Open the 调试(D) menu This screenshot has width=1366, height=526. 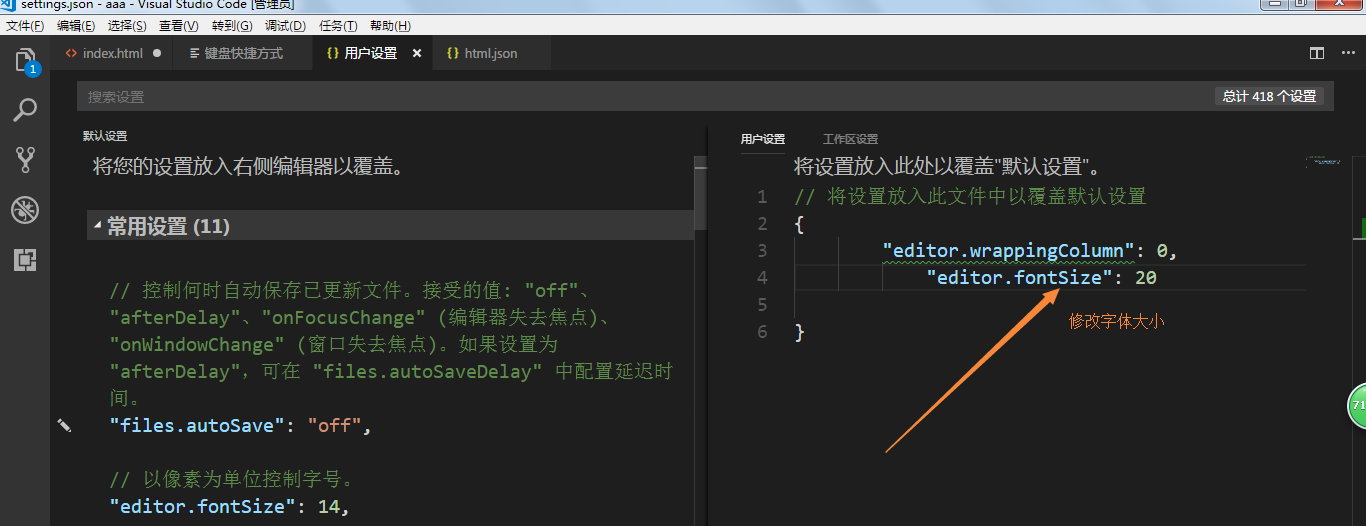click(x=285, y=26)
